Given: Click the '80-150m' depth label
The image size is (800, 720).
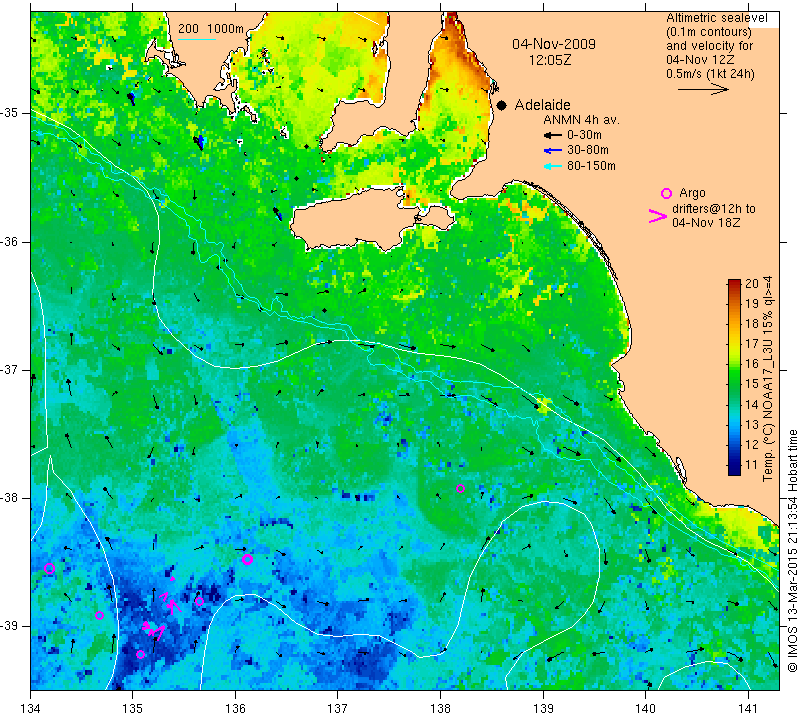Looking at the screenshot, I should click(x=591, y=166).
